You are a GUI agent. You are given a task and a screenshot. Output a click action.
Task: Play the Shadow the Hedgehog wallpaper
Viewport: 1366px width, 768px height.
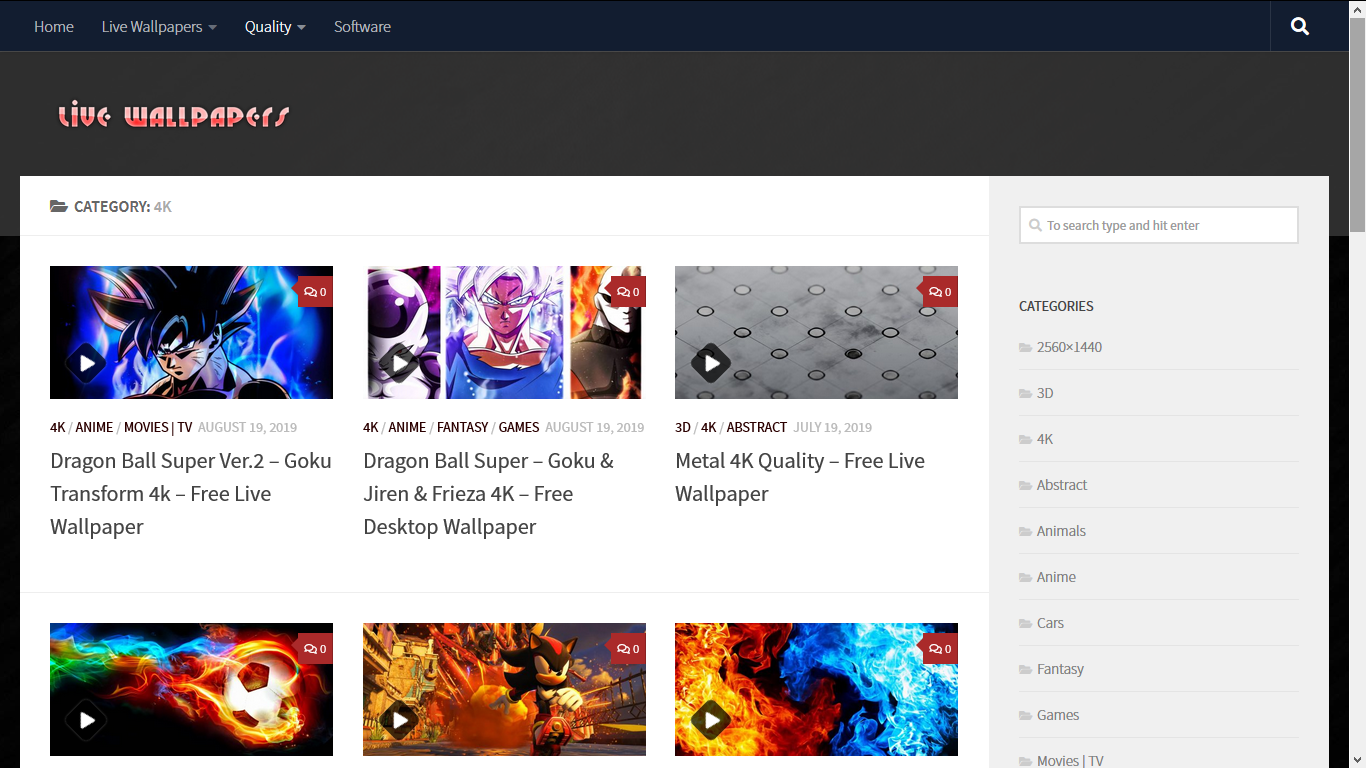click(x=399, y=720)
